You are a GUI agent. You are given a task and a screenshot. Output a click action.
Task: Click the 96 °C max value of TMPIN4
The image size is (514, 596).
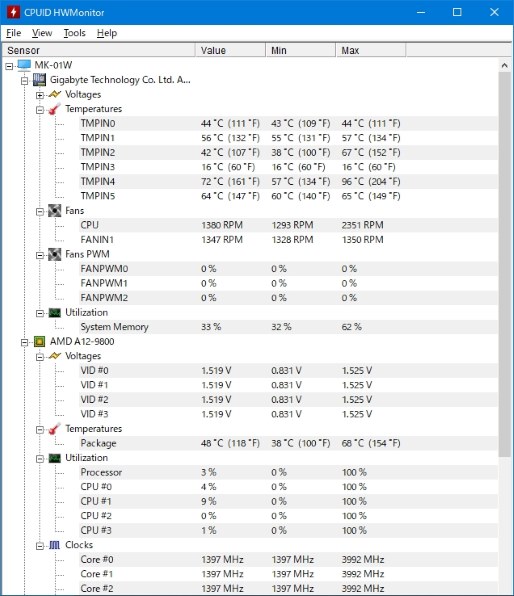[371, 182]
